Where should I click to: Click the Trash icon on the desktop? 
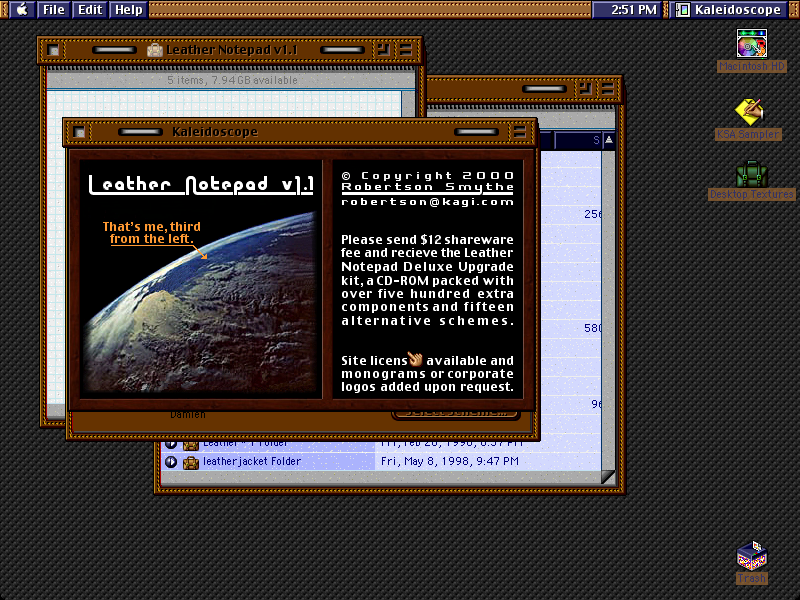(x=752, y=556)
